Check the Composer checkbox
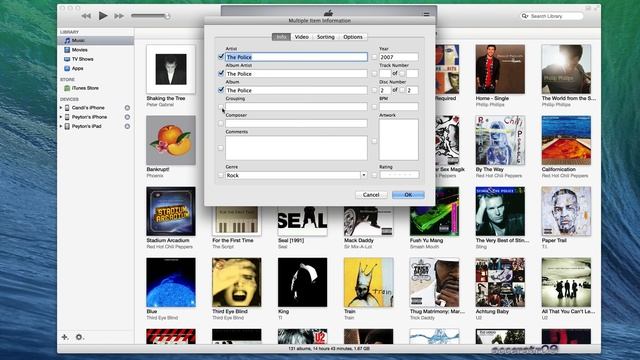This screenshot has width=640, height=360. pos(221,123)
